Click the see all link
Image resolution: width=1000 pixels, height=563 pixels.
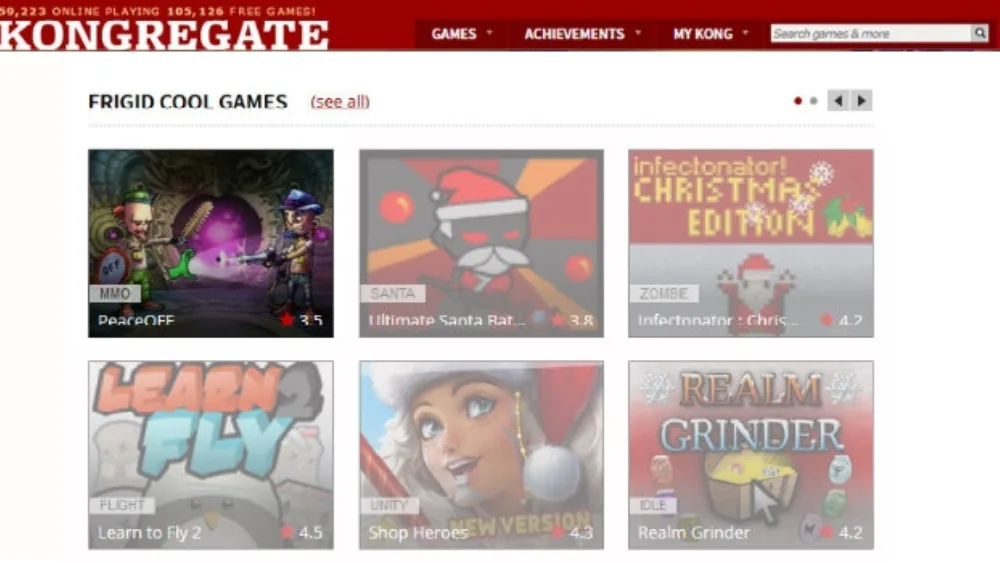click(x=340, y=101)
